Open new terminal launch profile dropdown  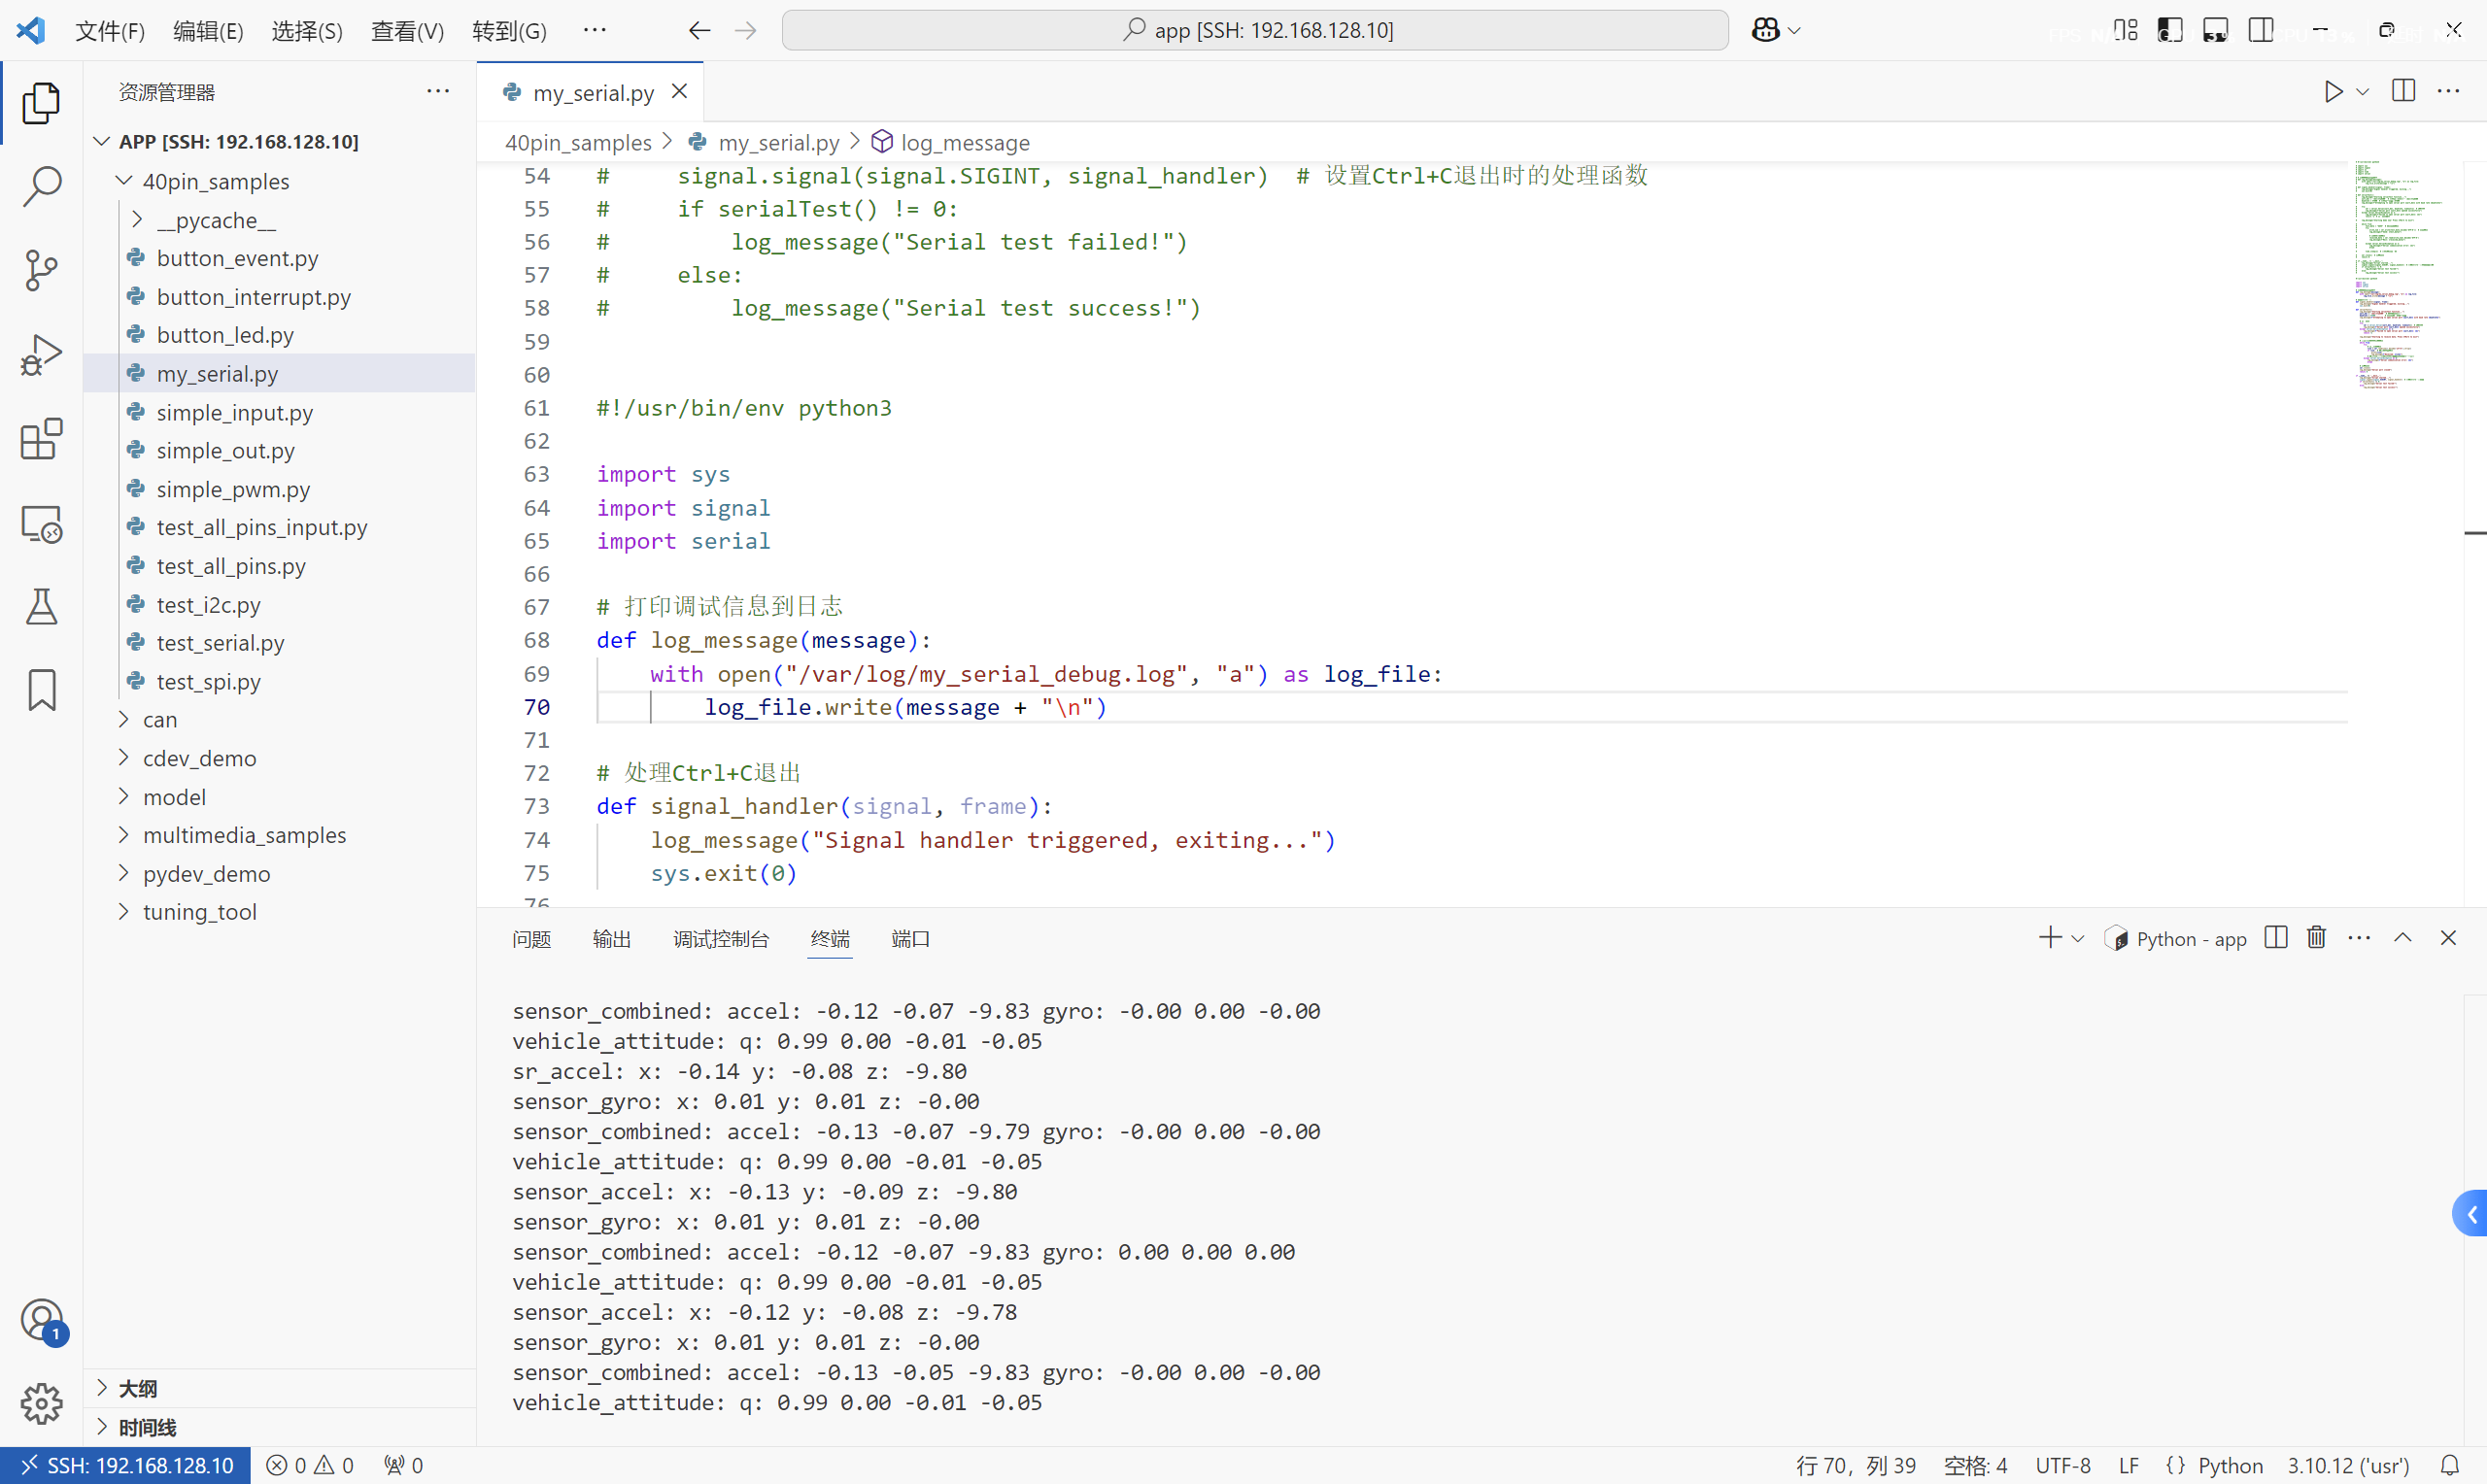(x=2078, y=939)
